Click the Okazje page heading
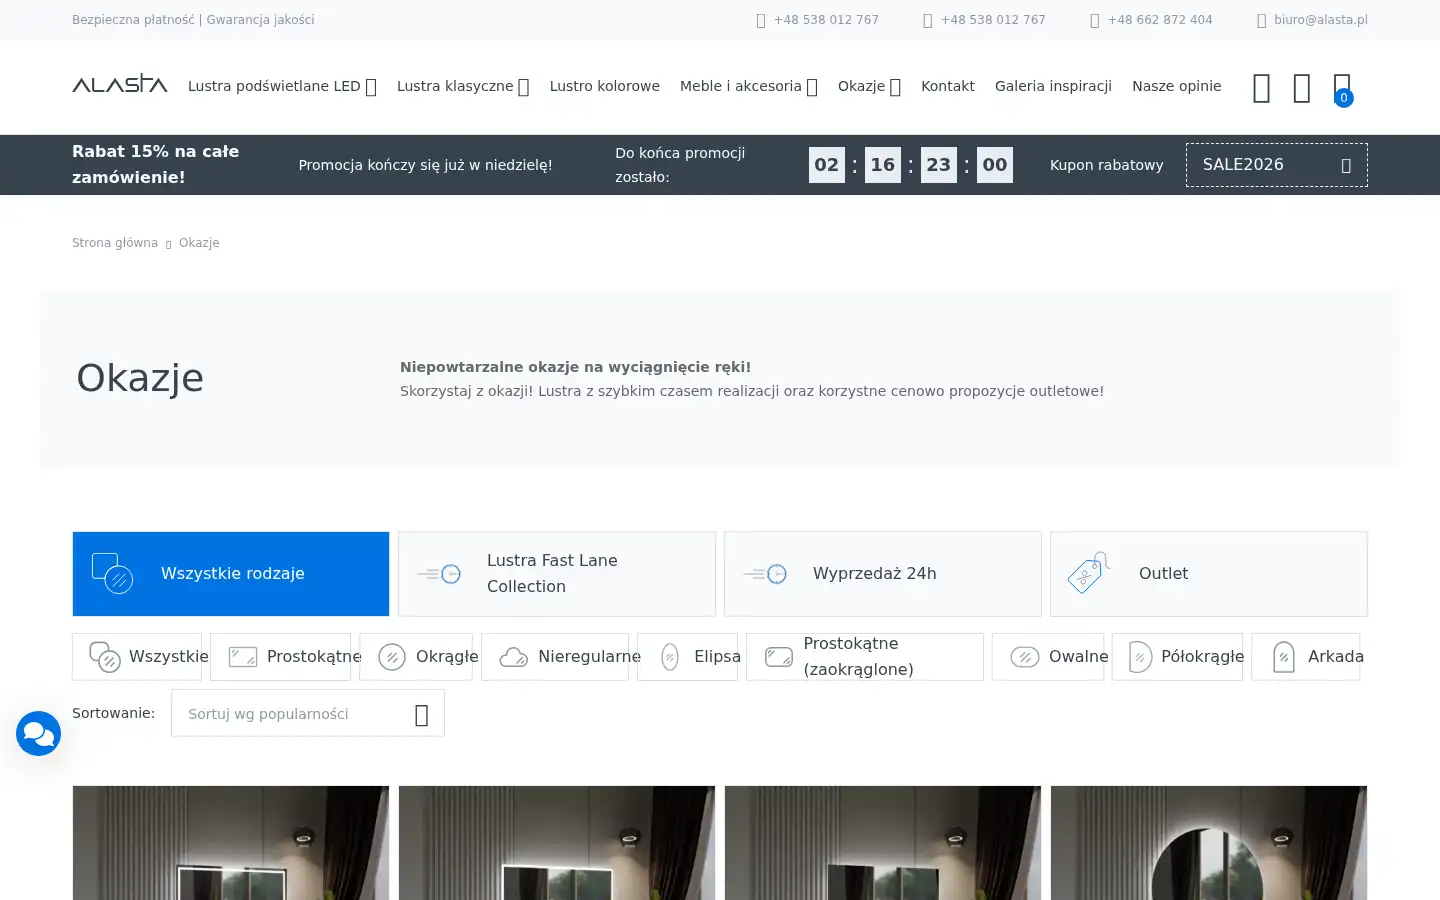Screen dimensions: 1440x900 [x=140, y=378]
